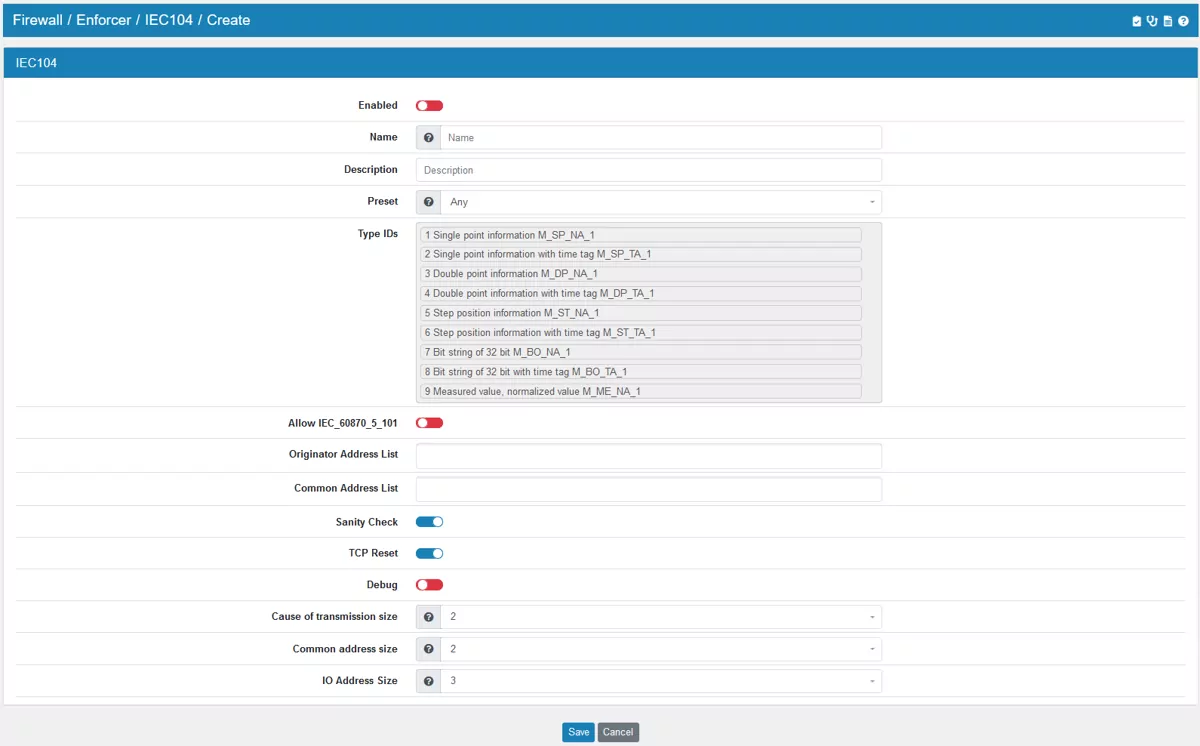Click the Cancel button
Screen dimensions: 1200x746
(618, 732)
